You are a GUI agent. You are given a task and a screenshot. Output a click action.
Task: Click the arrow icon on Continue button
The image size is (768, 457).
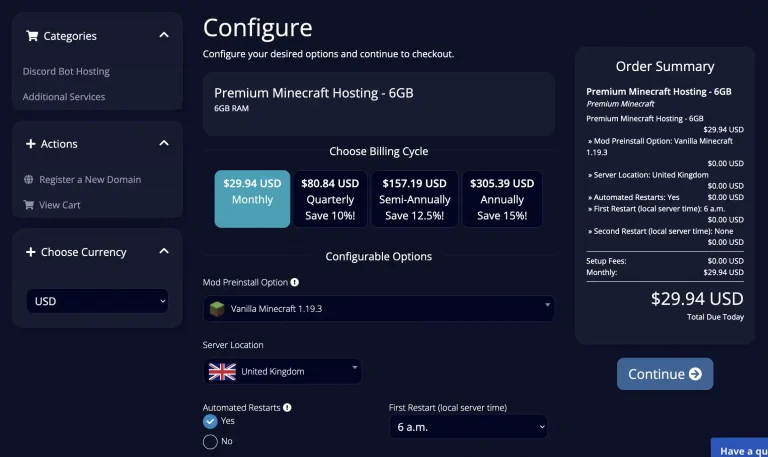(x=695, y=374)
